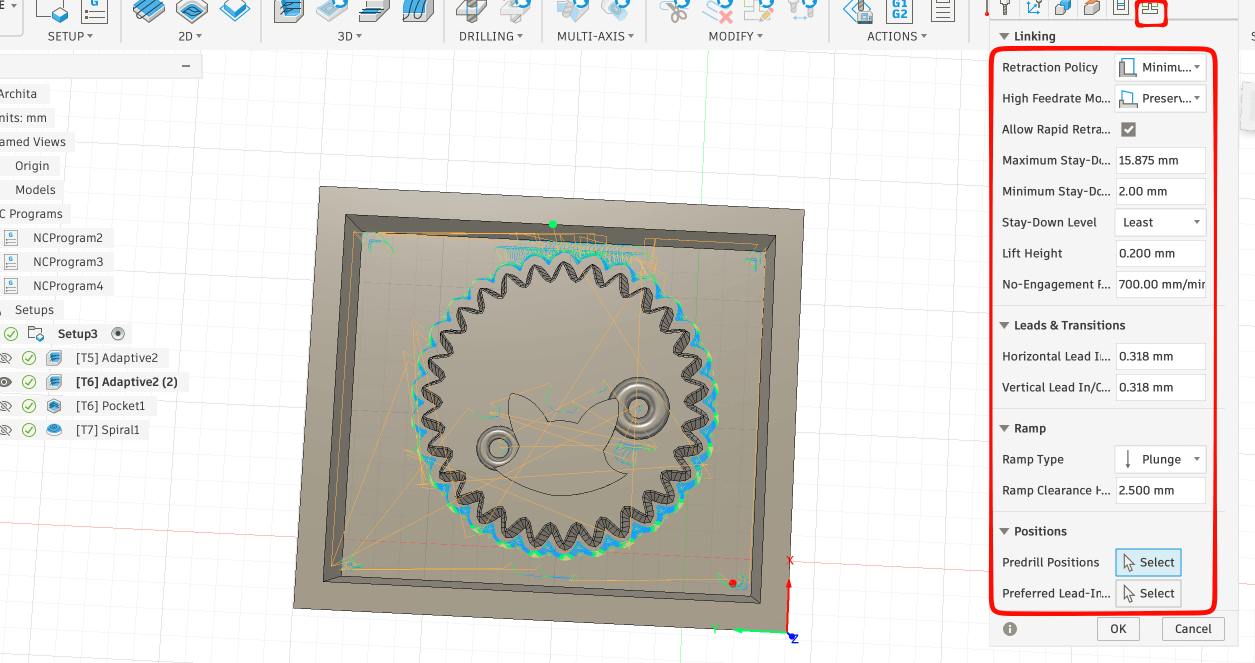Open the High Feedrate Mode dropdown
The image size is (1255, 663).
point(1160,98)
